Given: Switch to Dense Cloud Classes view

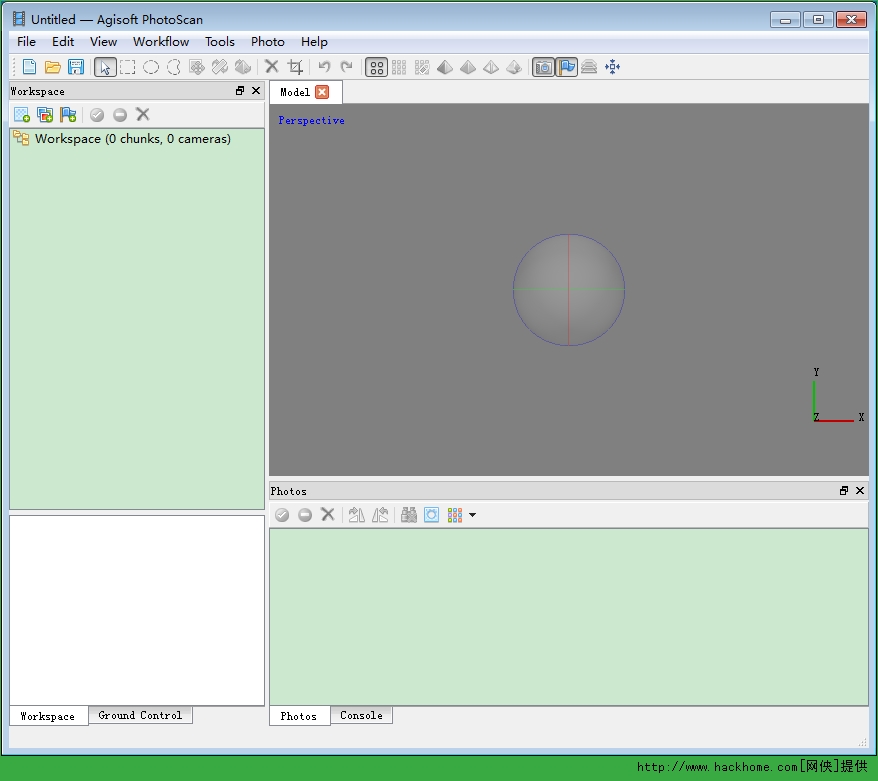Looking at the screenshot, I should [422, 68].
